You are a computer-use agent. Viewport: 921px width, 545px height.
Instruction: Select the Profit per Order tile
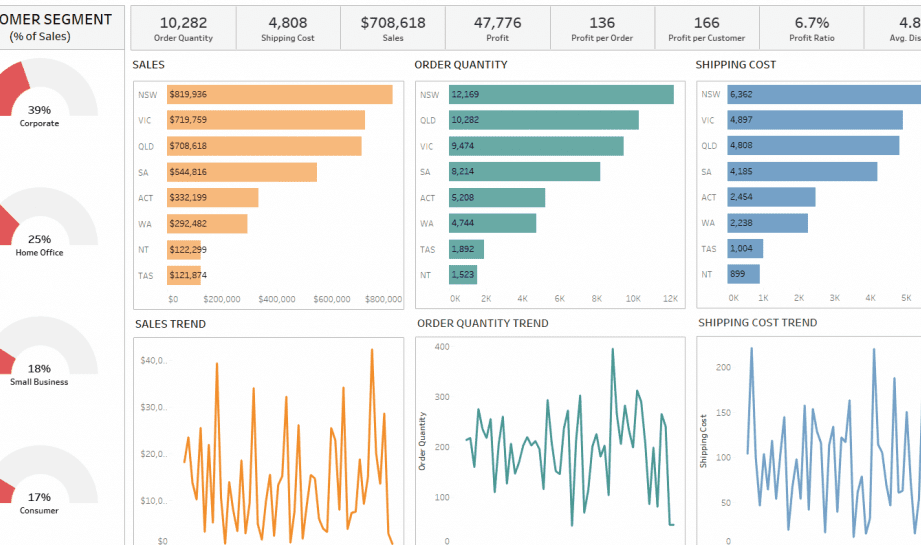602,28
